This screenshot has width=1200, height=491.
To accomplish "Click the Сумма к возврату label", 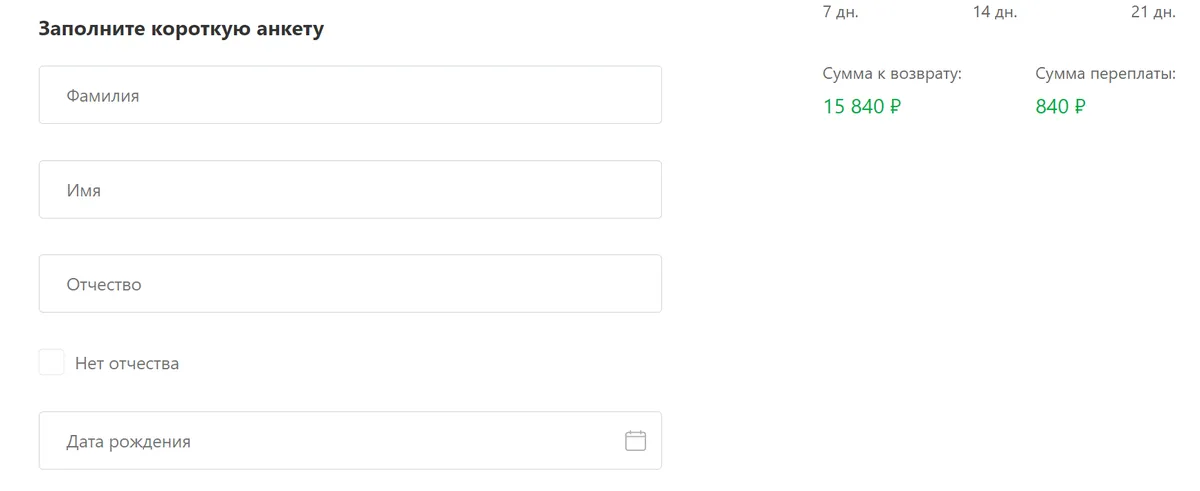I will (x=892, y=74).
